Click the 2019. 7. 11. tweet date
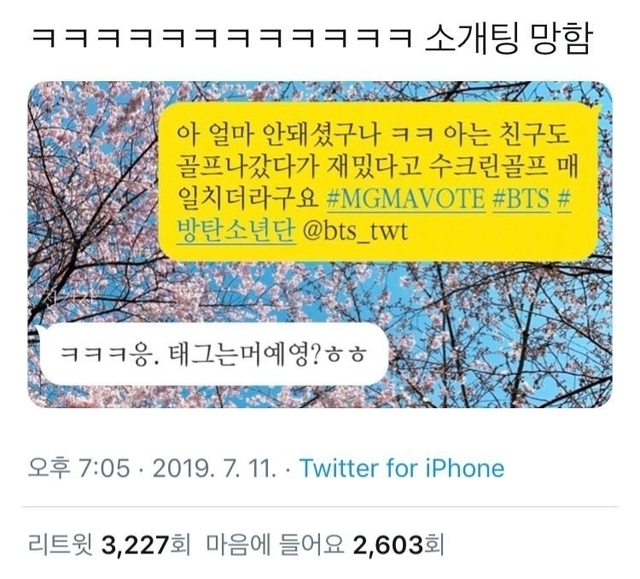Viewport: 640px width, 579px height. [x=215, y=468]
